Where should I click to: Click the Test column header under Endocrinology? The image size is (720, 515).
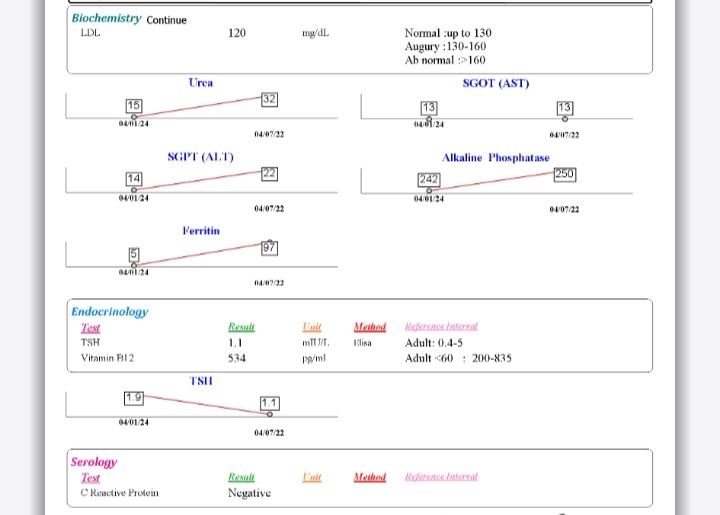pos(90,327)
